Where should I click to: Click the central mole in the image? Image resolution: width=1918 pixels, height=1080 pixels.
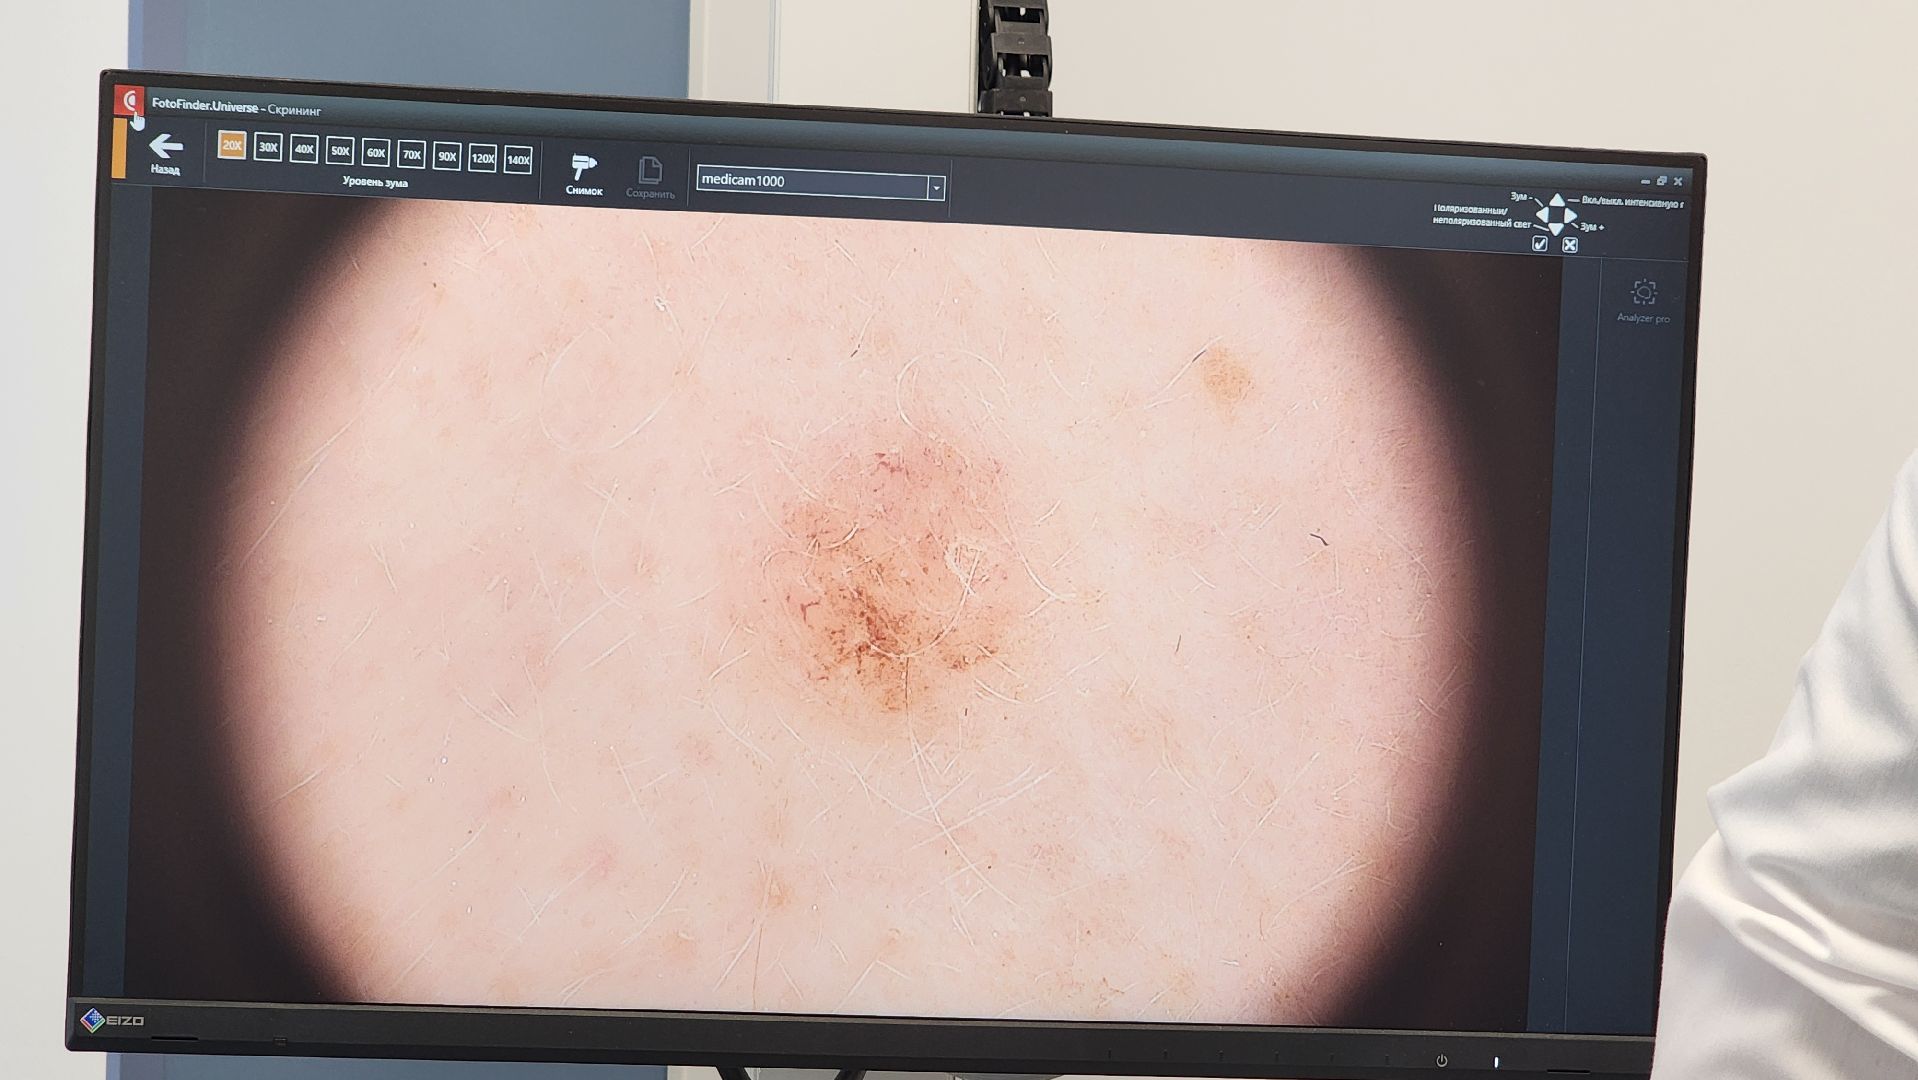tap(880, 590)
